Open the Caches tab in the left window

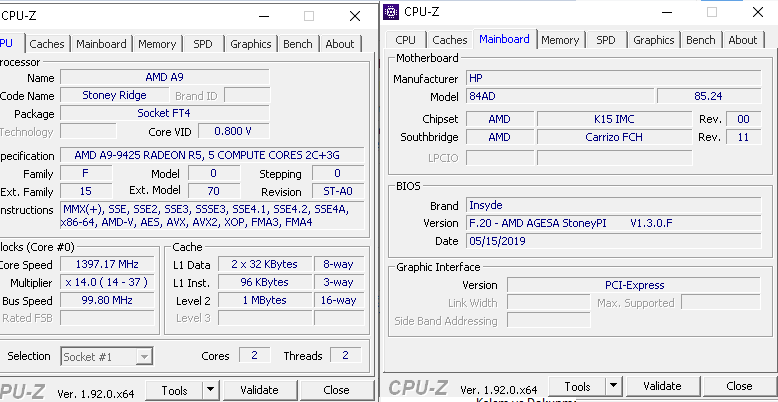pyautogui.click(x=47, y=44)
